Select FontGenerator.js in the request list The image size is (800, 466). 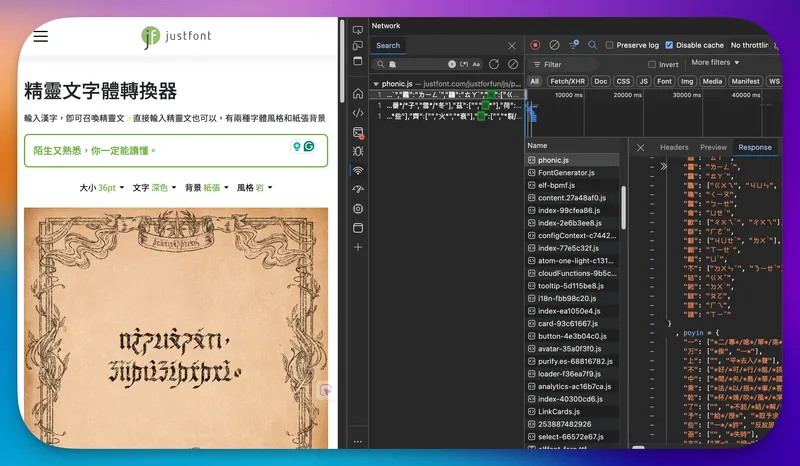tap(566, 172)
